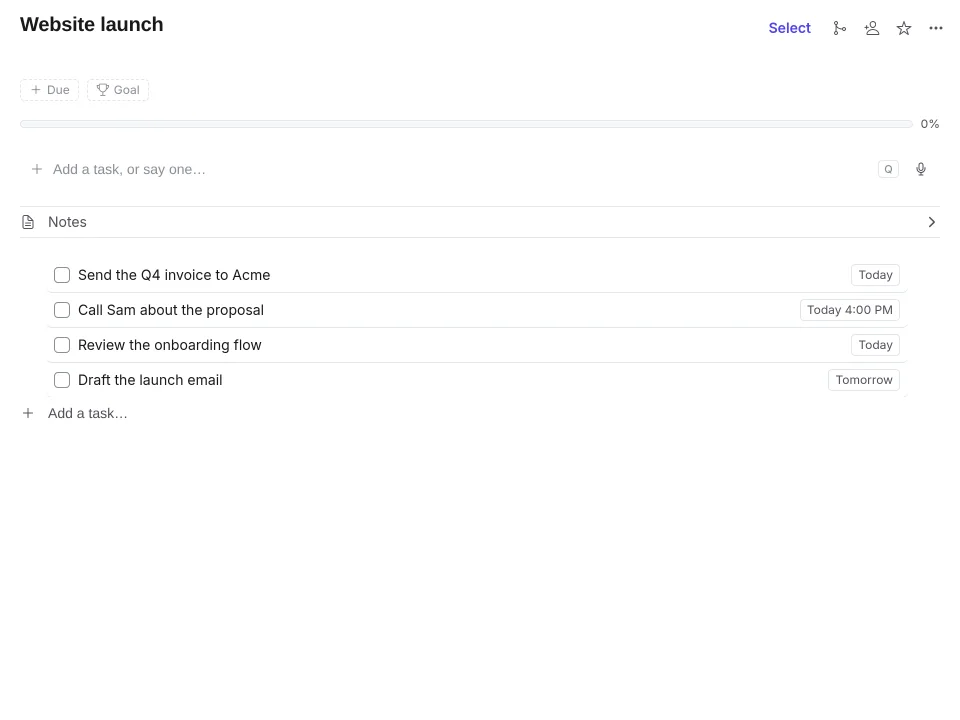Check off Call Sam about the proposal
Image resolution: width=960 pixels, height=720 pixels.
(x=62, y=310)
